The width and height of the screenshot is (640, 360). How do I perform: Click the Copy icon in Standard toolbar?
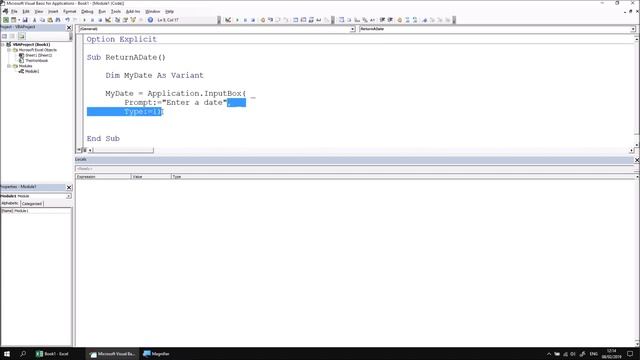(42, 20)
